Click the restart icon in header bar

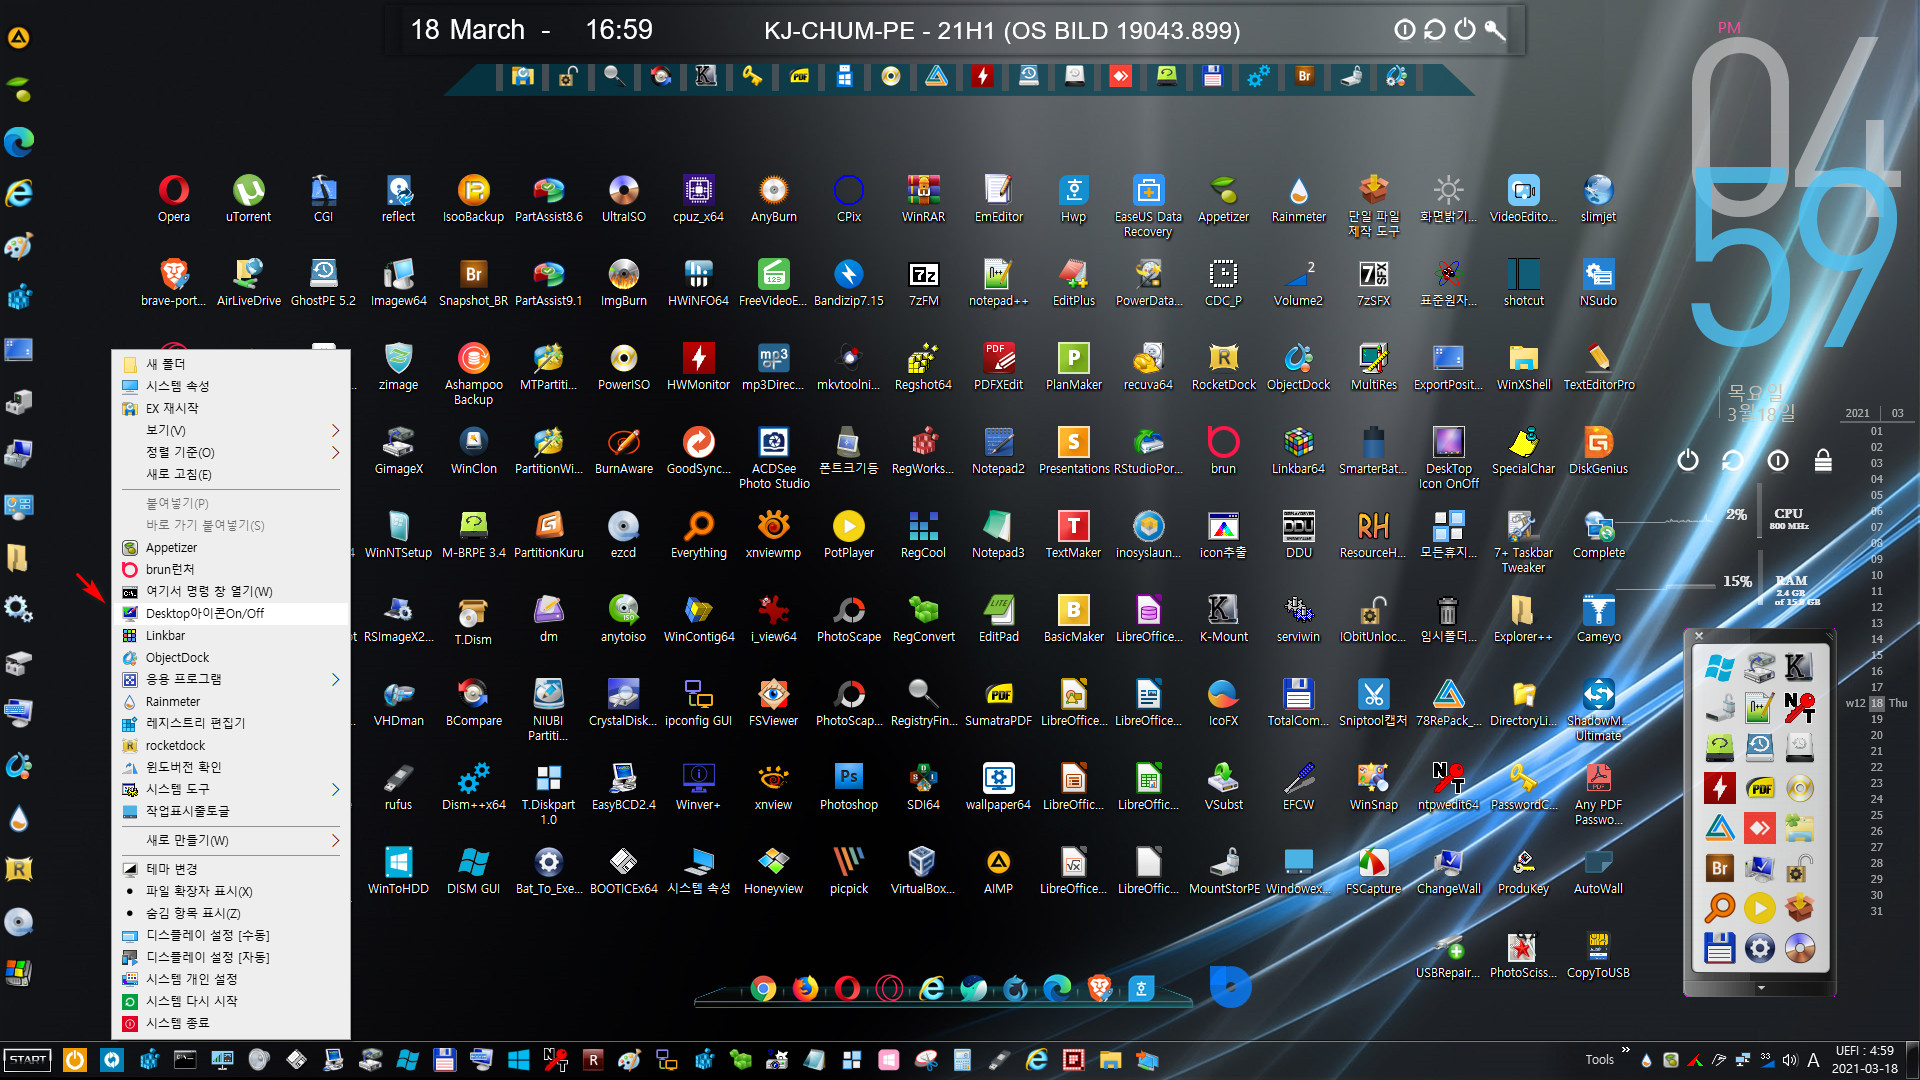[1435, 30]
